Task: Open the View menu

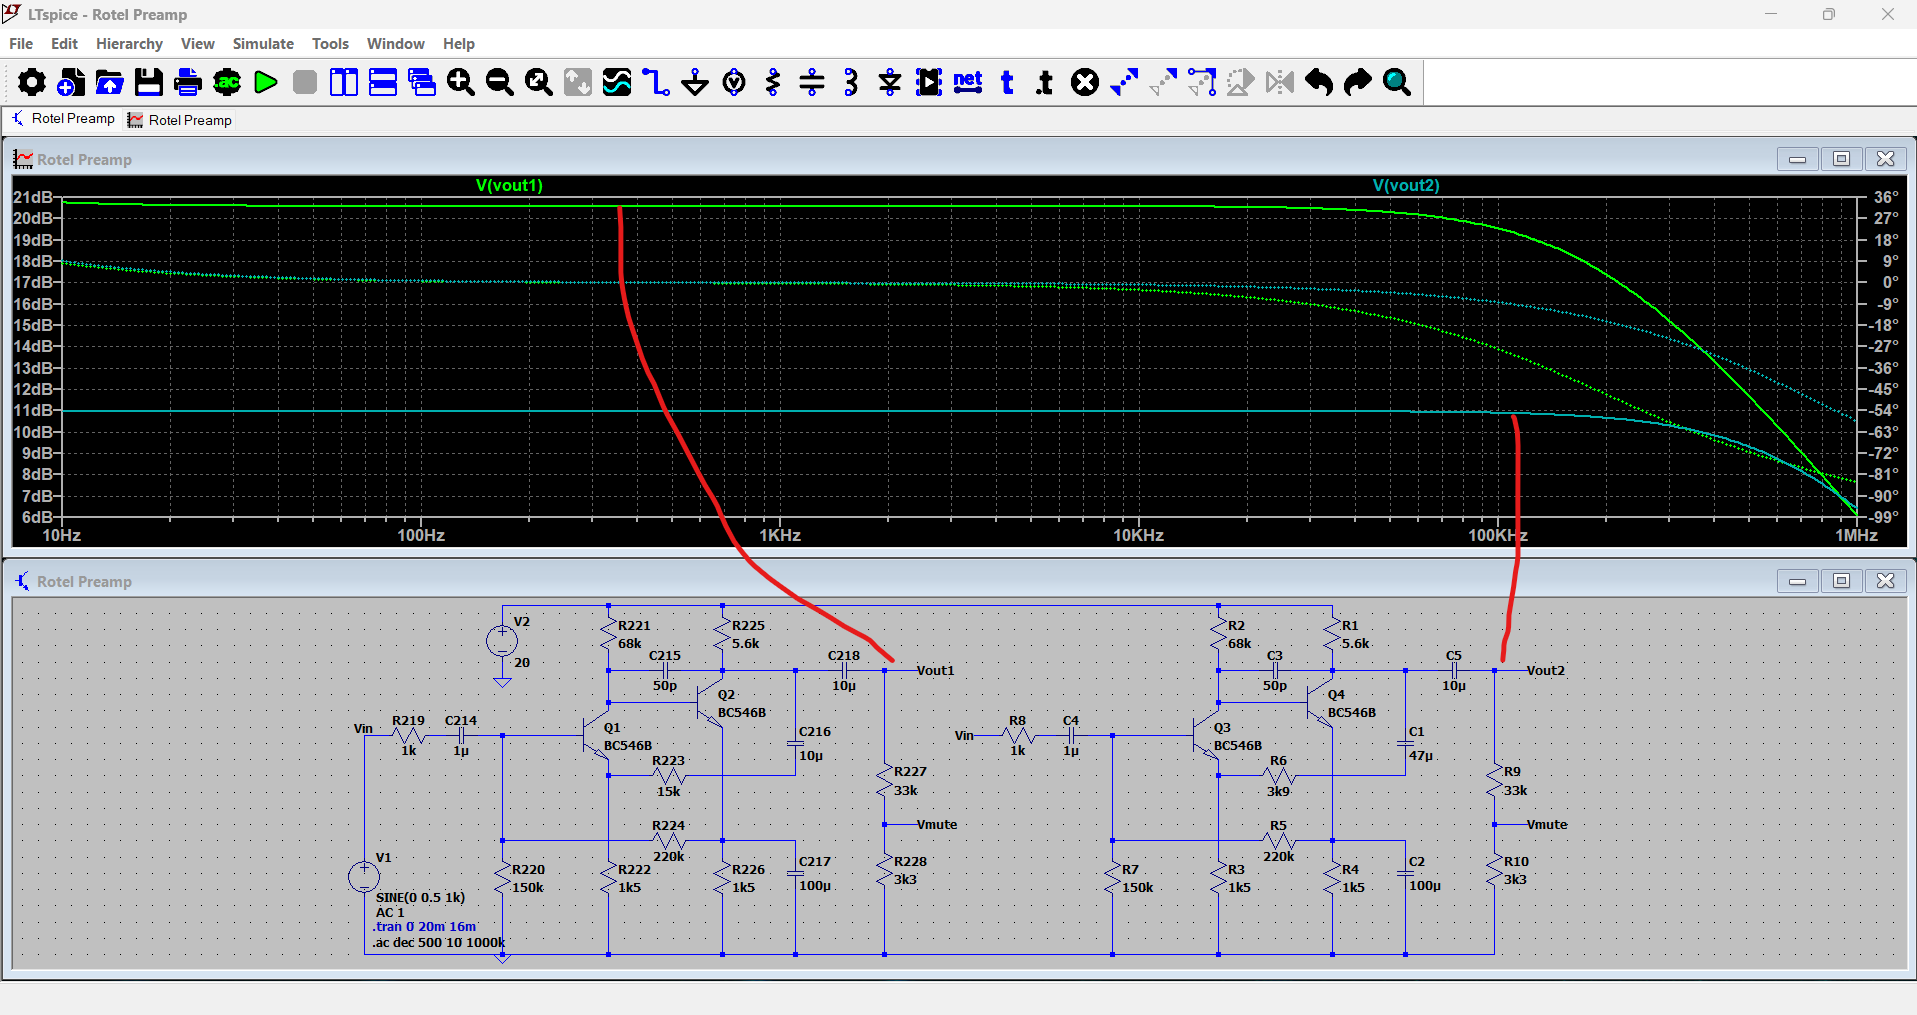Action: coord(198,44)
